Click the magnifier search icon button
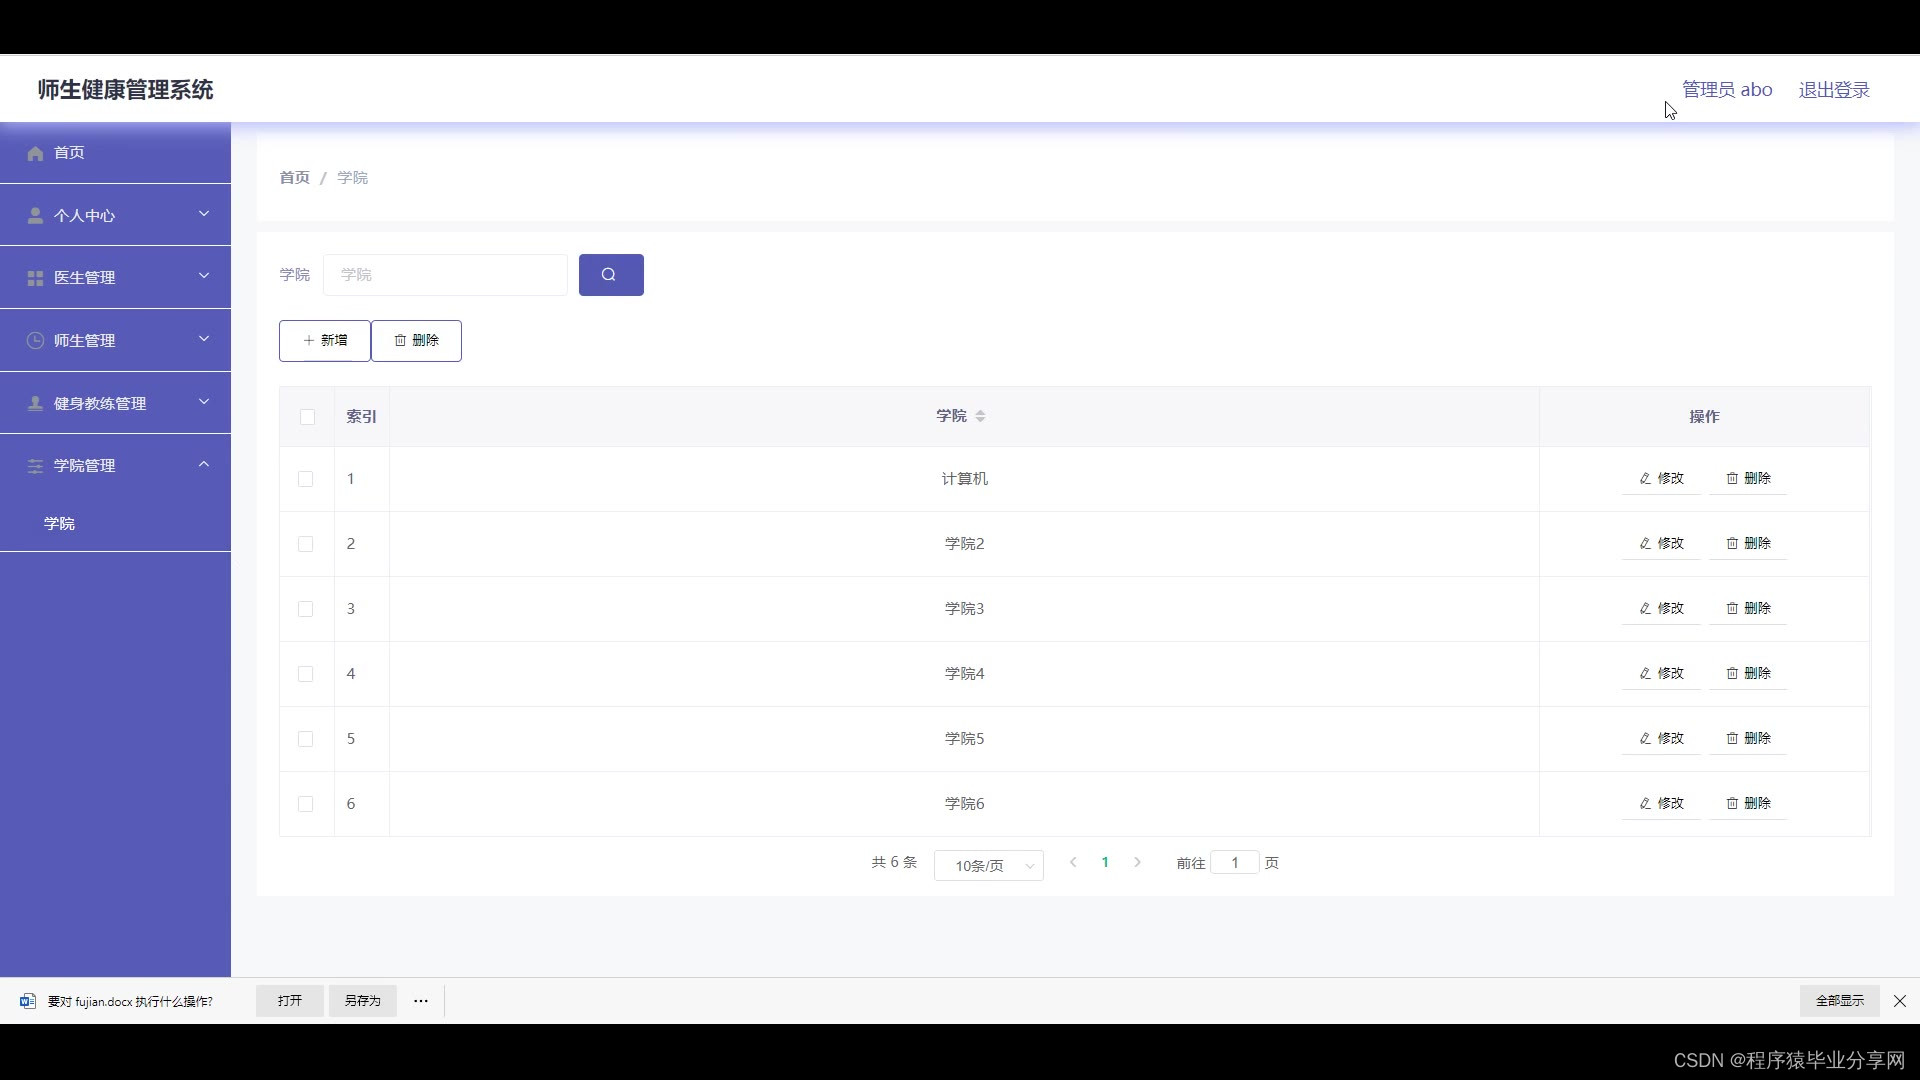This screenshot has width=1920, height=1080. pos(610,275)
